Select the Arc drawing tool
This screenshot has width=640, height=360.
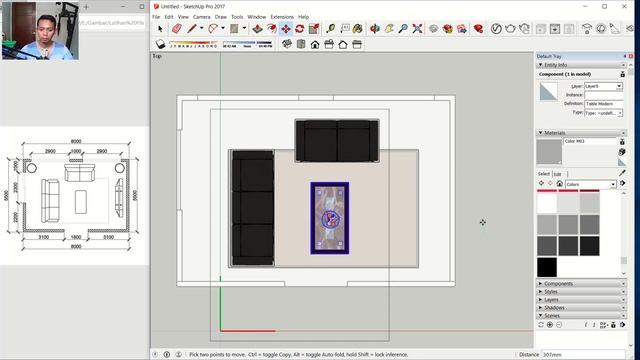(213, 29)
